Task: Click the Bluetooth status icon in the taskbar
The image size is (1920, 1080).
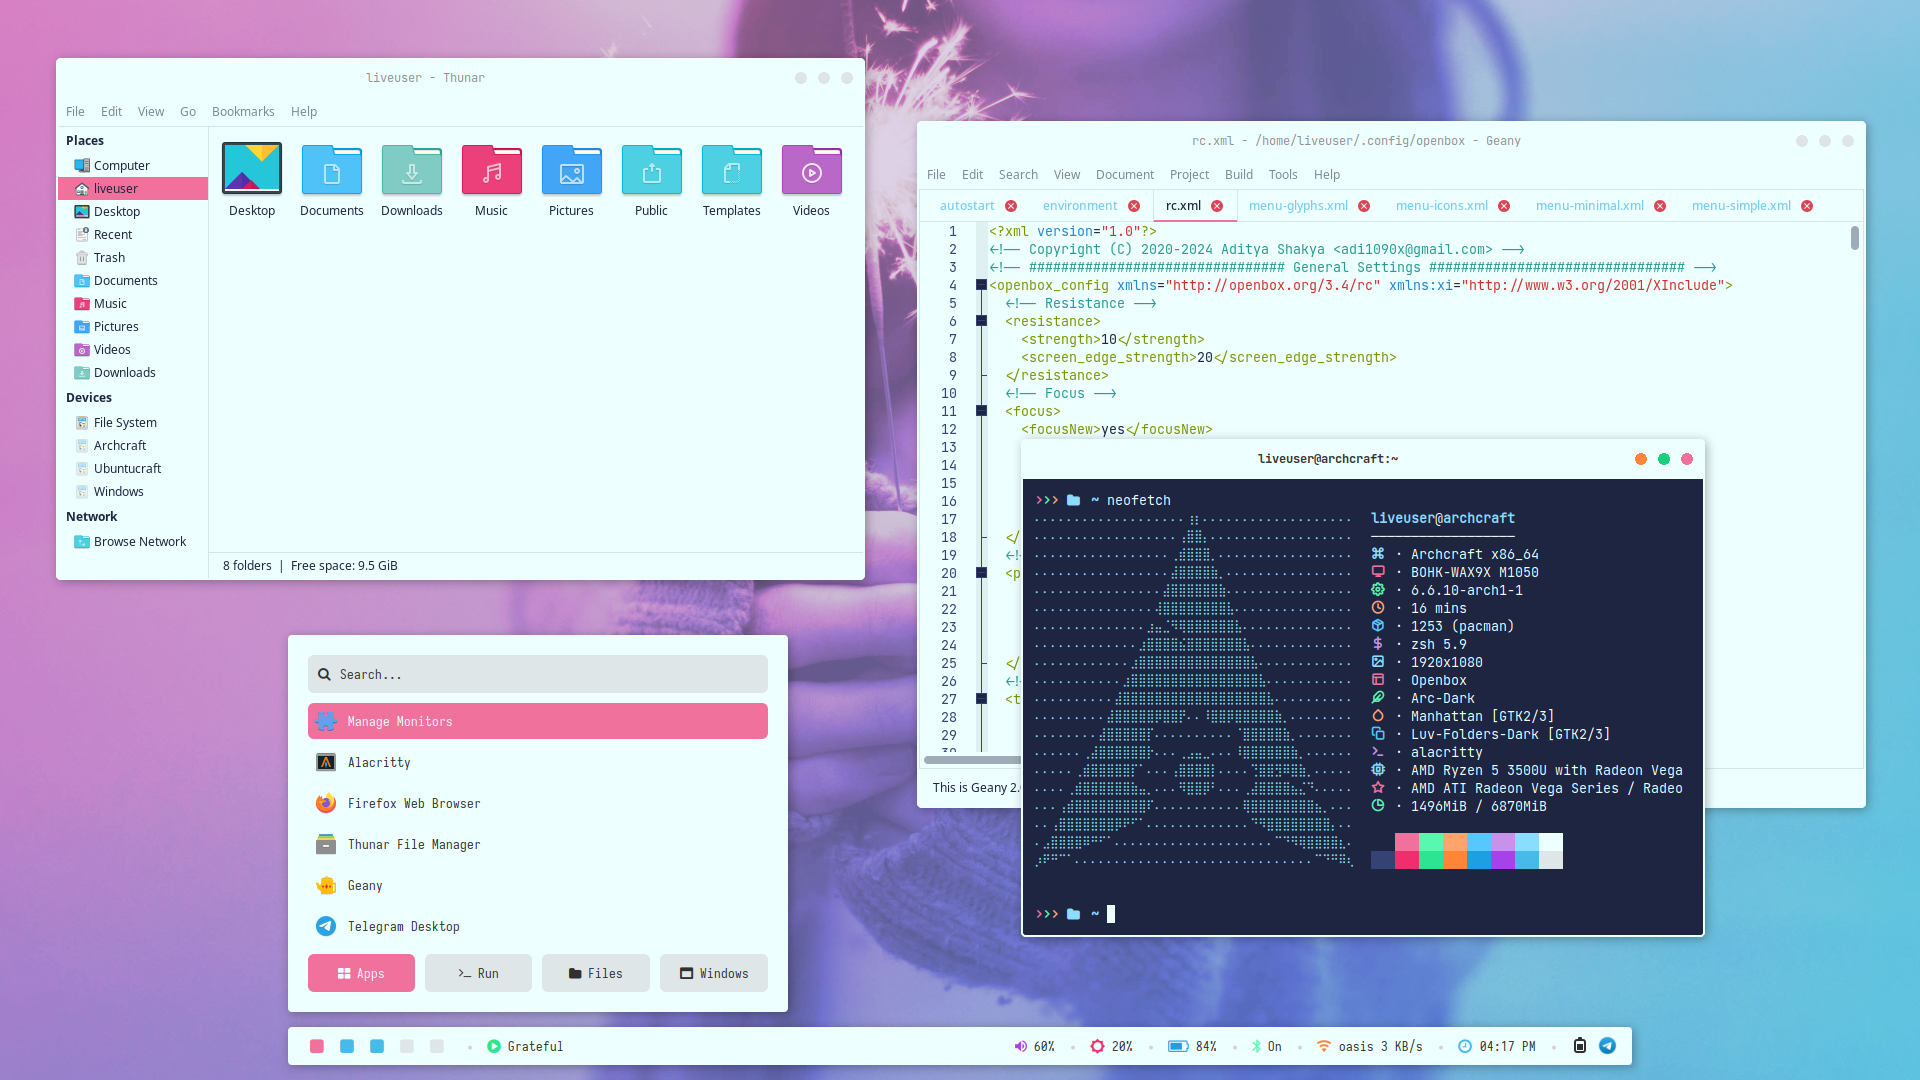Action: (1254, 1046)
